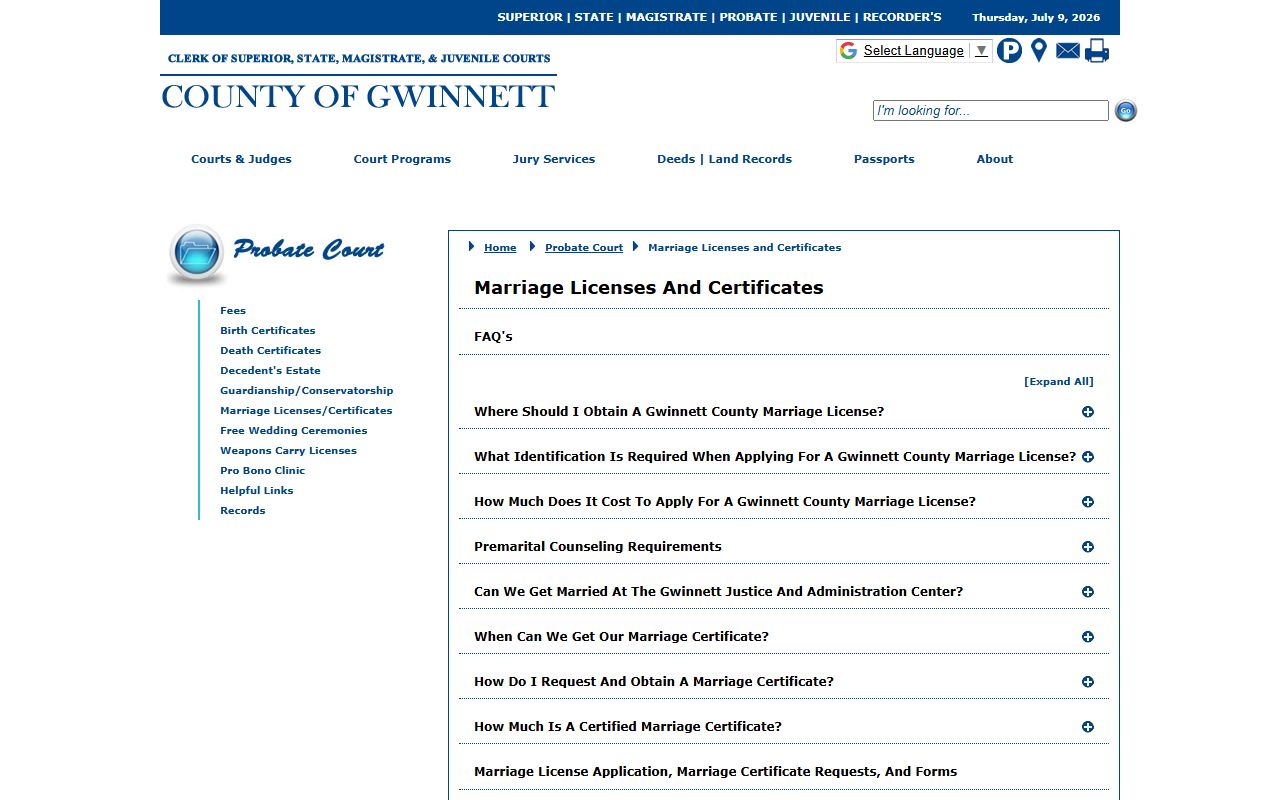Open Weapons Carry Licenses sidebar link
Viewport: 1280px width, 800px height.
point(288,450)
